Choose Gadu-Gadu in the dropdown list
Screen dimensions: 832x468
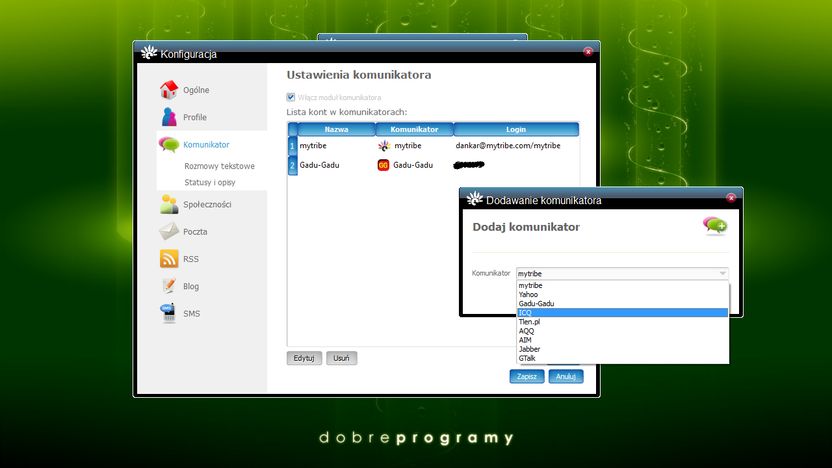(x=622, y=304)
